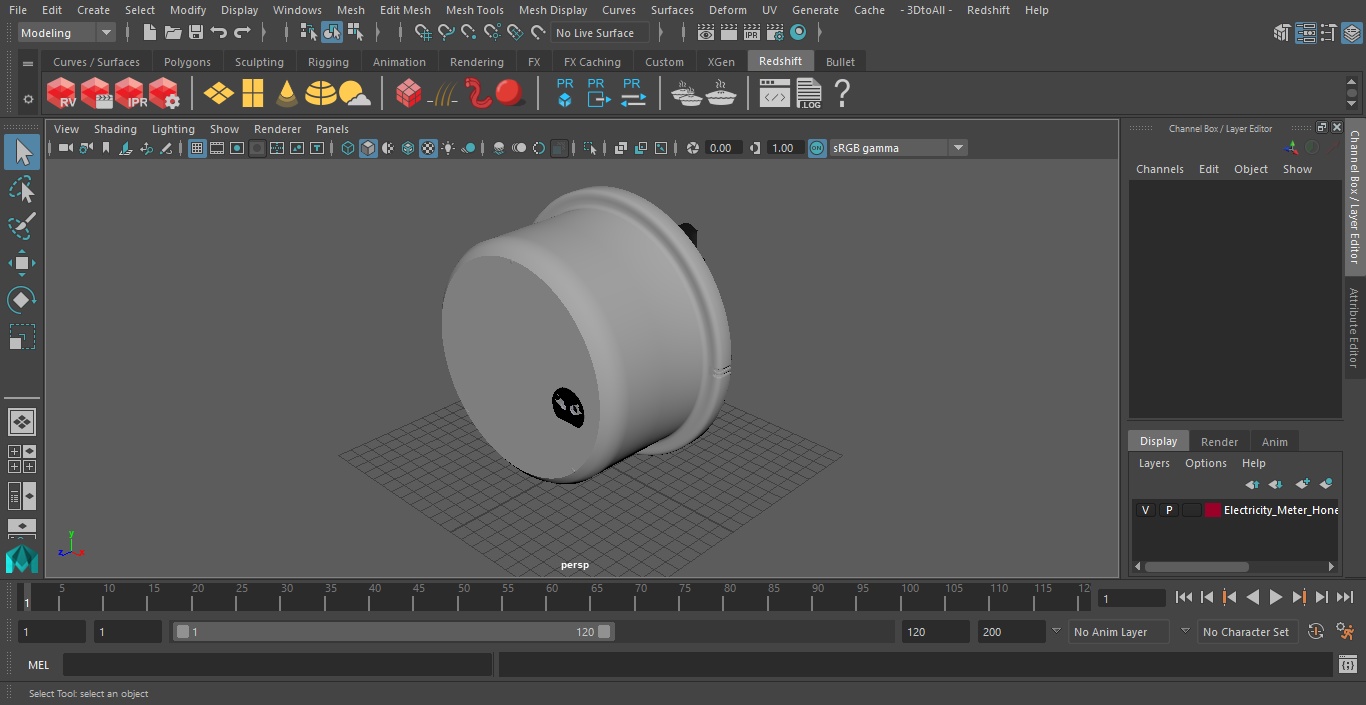Click red layer color swatch

point(1213,510)
